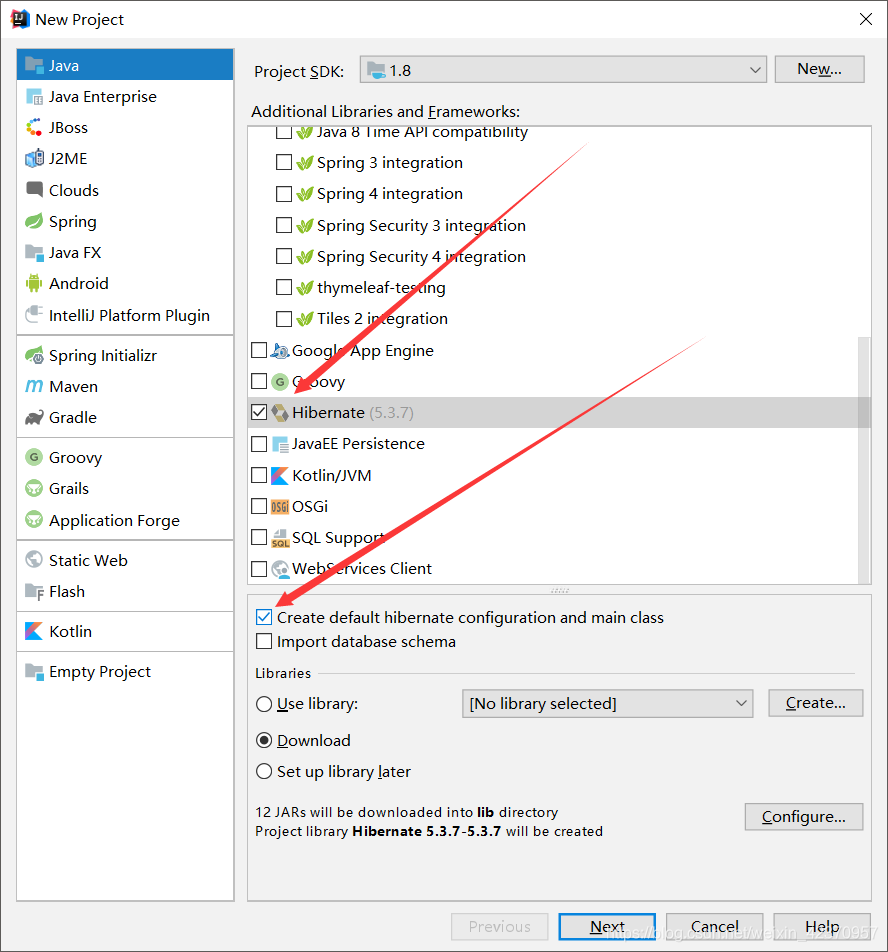Click the Hibernate framework icon
The width and height of the screenshot is (888, 952).
(280, 413)
